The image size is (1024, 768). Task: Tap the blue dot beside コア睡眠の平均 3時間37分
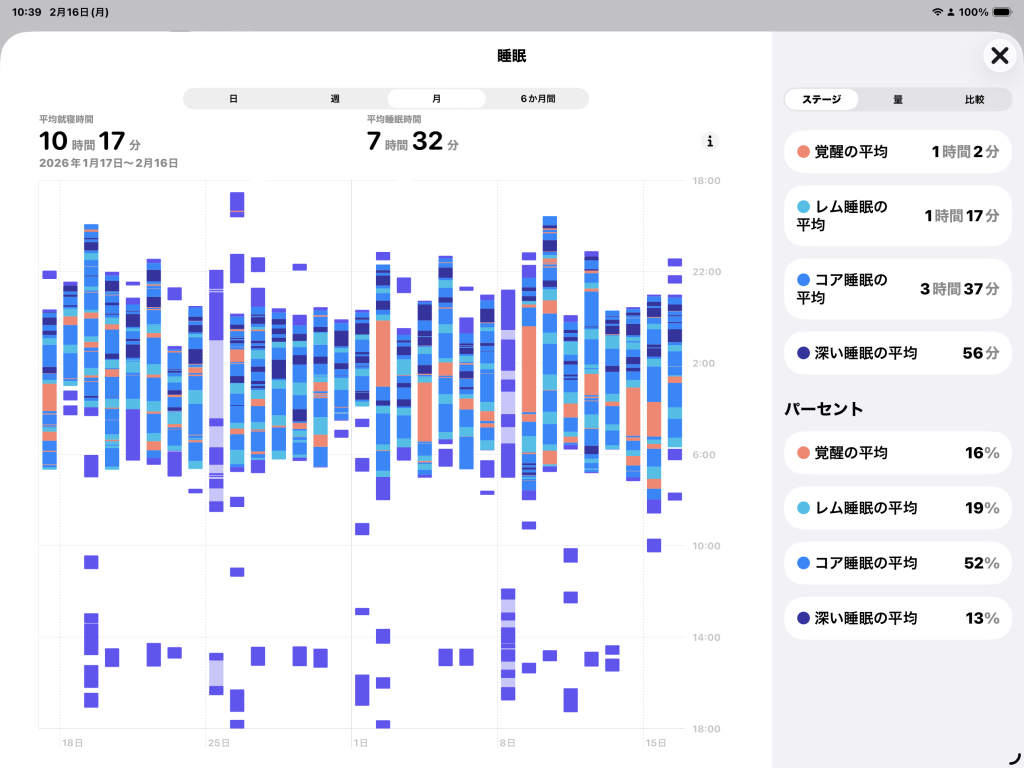(x=803, y=280)
